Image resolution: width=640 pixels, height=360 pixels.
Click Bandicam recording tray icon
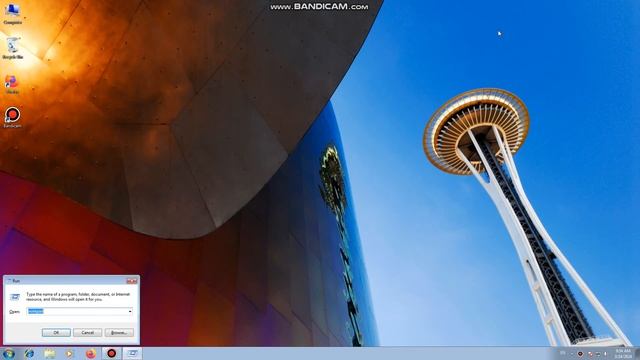coord(580,354)
